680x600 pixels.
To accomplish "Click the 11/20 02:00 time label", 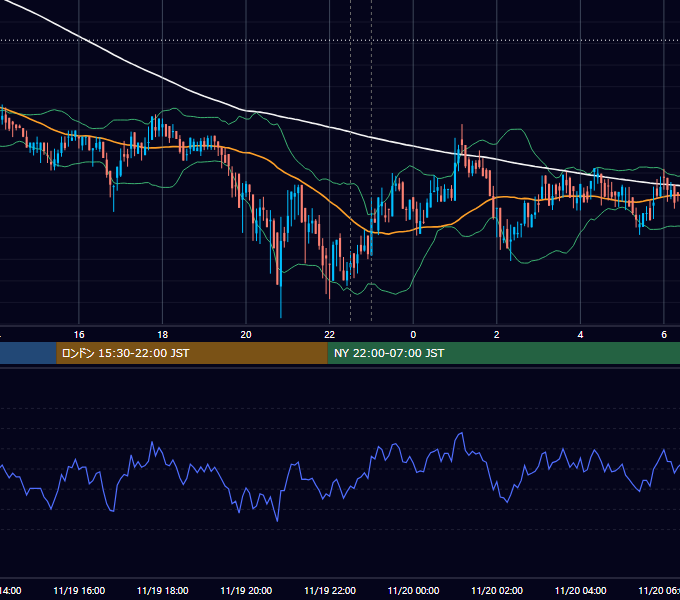I will [x=497, y=590].
